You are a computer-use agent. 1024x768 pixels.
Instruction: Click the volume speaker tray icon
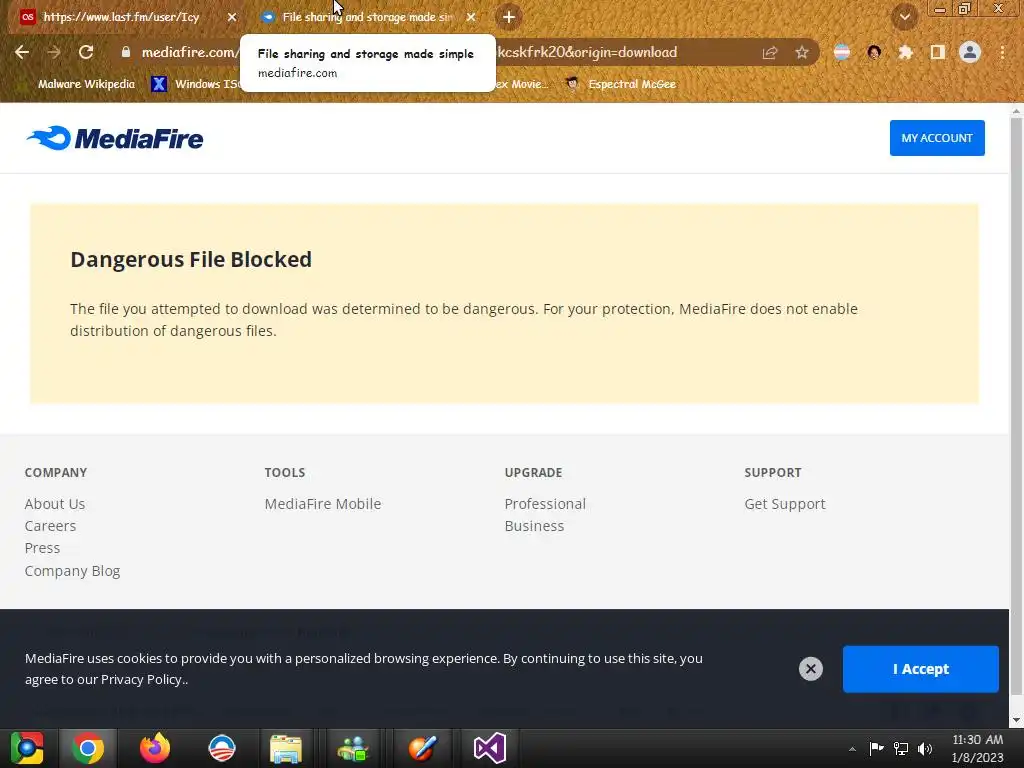pyautogui.click(x=925, y=748)
